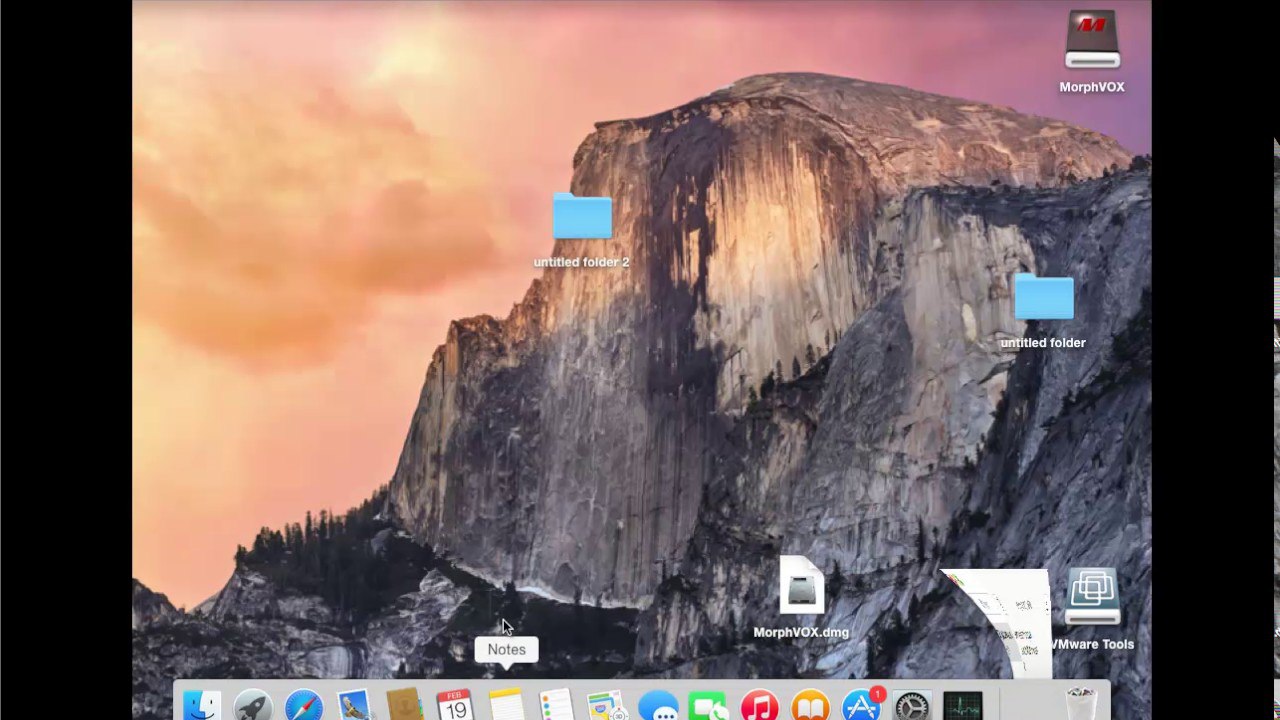Open Reminders list icon in dock
This screenshot has width=1280, height=720.
coord(557,706)
